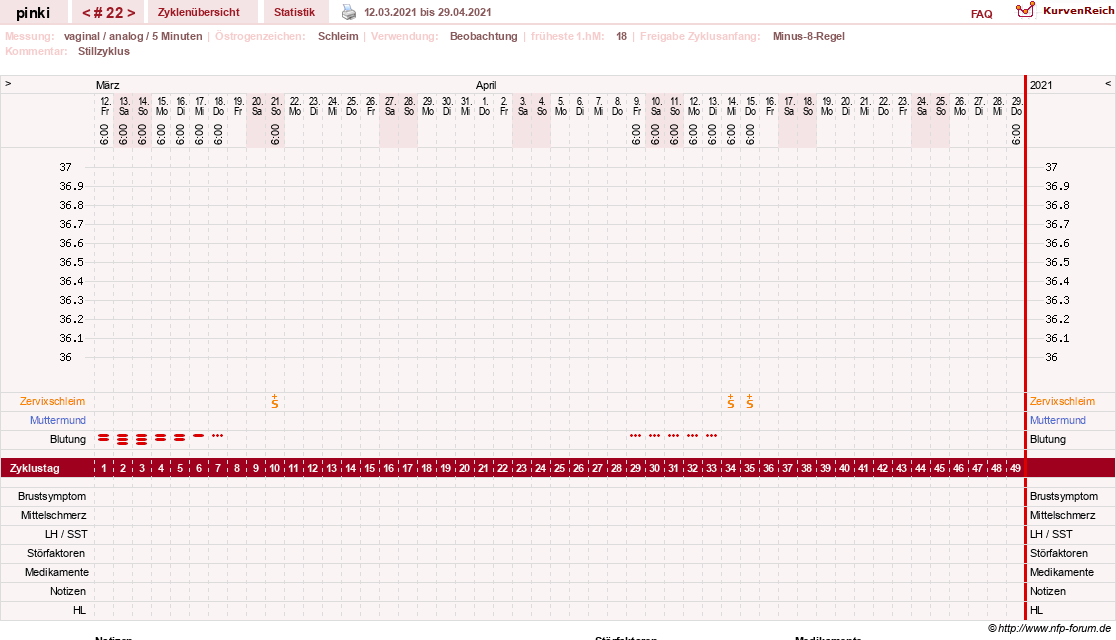Click heavy bleeding mark on cycle day 2
The image size is (1116, 640).
pyautogui.click(x=122, y=439)
